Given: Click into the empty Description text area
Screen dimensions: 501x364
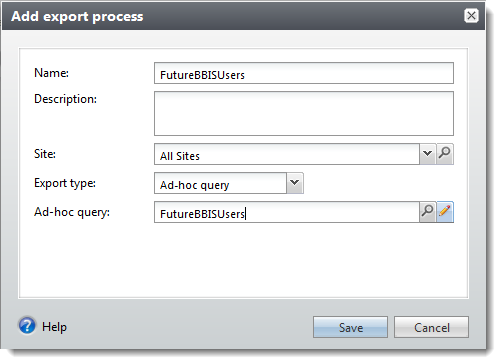Looking at the screenshot, I should (304, 113).
